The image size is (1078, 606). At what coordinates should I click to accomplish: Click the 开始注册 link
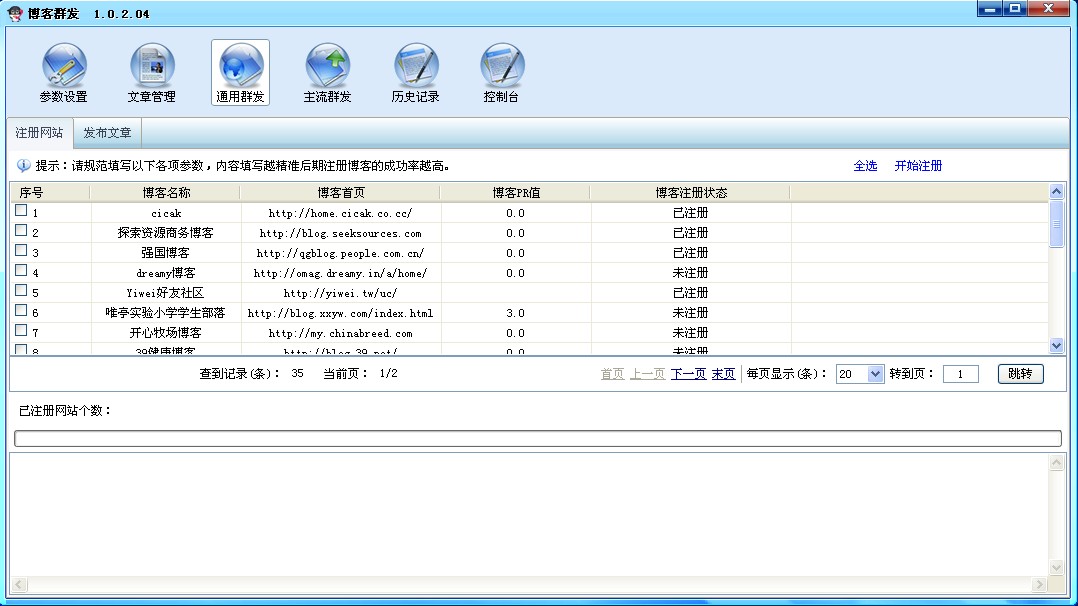(x=918, y=166)
